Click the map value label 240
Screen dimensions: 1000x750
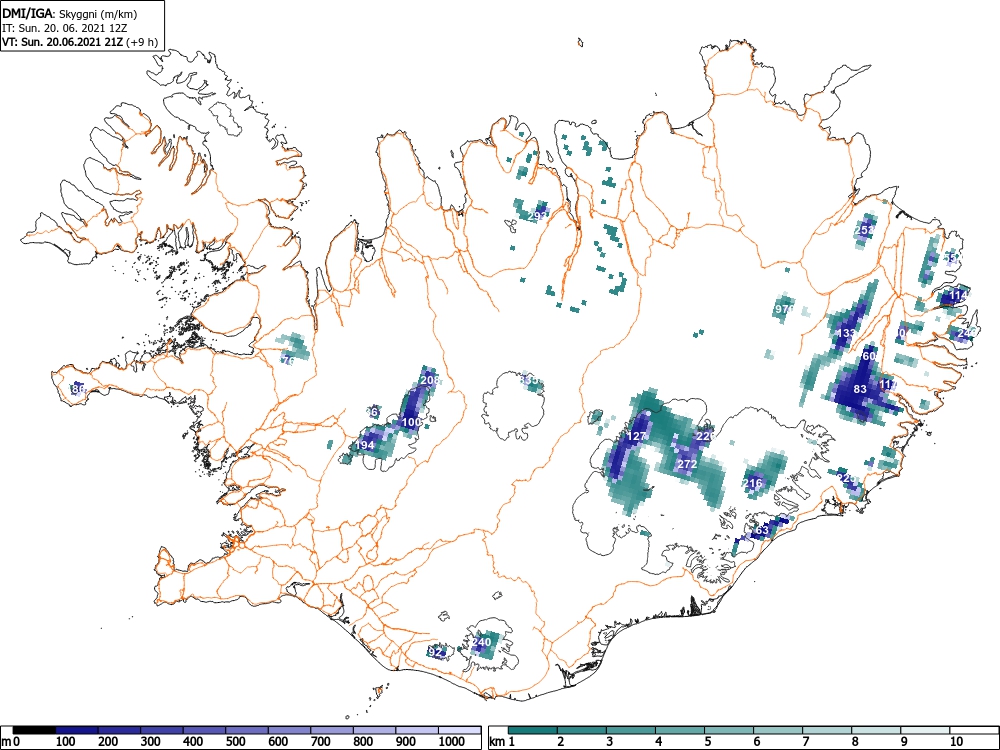(x=482, y=642)
